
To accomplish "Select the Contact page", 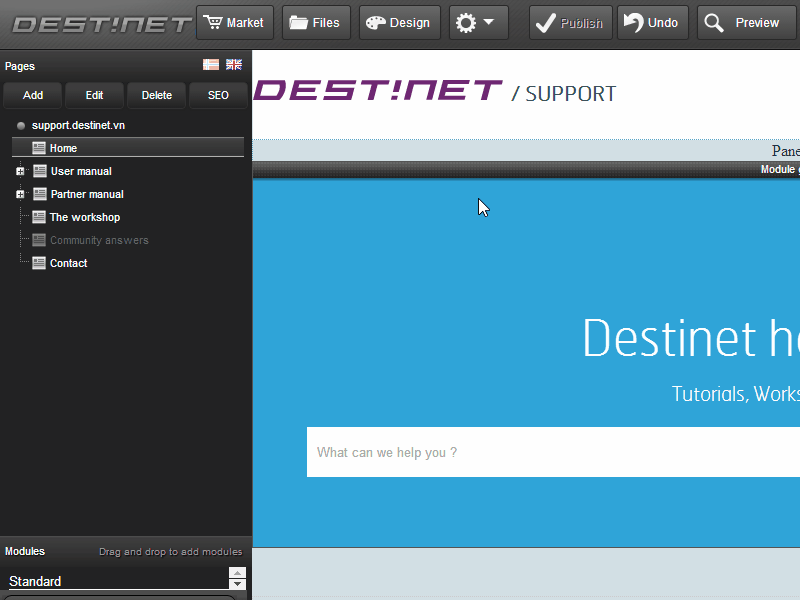I will coord(68,263).
